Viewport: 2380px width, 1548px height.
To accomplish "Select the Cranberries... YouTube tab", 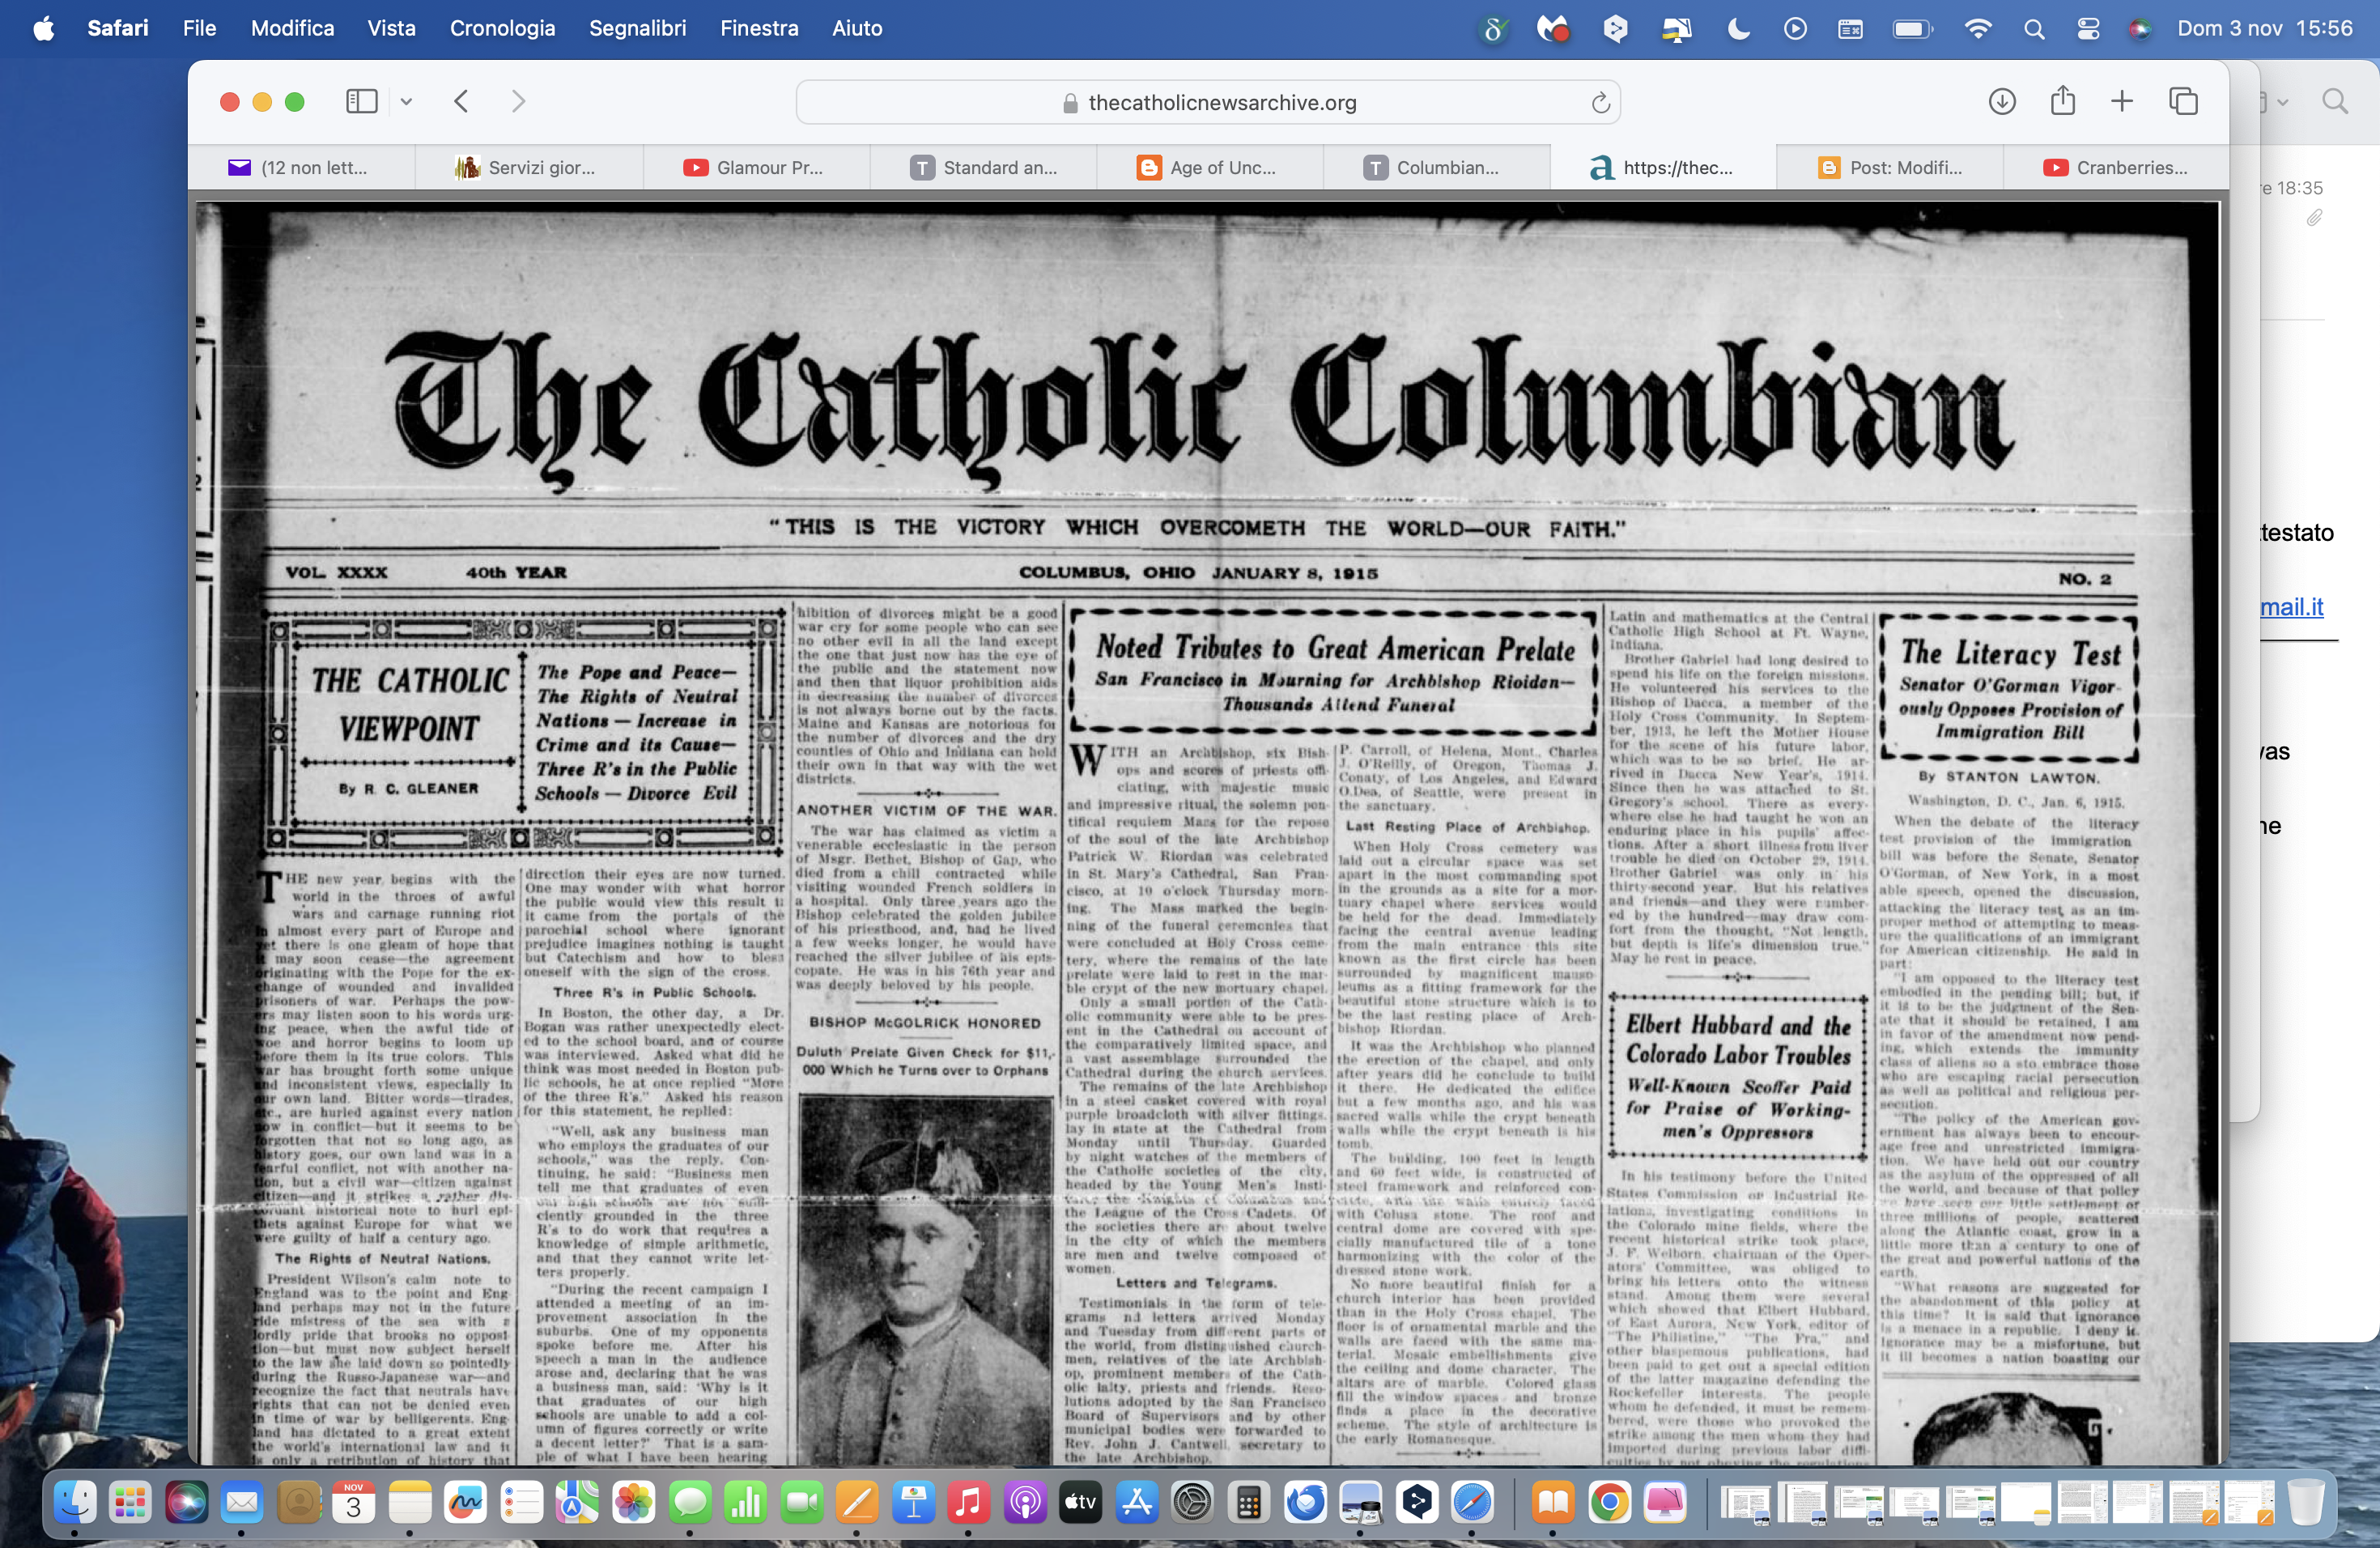I will (x=2117, y=168).
